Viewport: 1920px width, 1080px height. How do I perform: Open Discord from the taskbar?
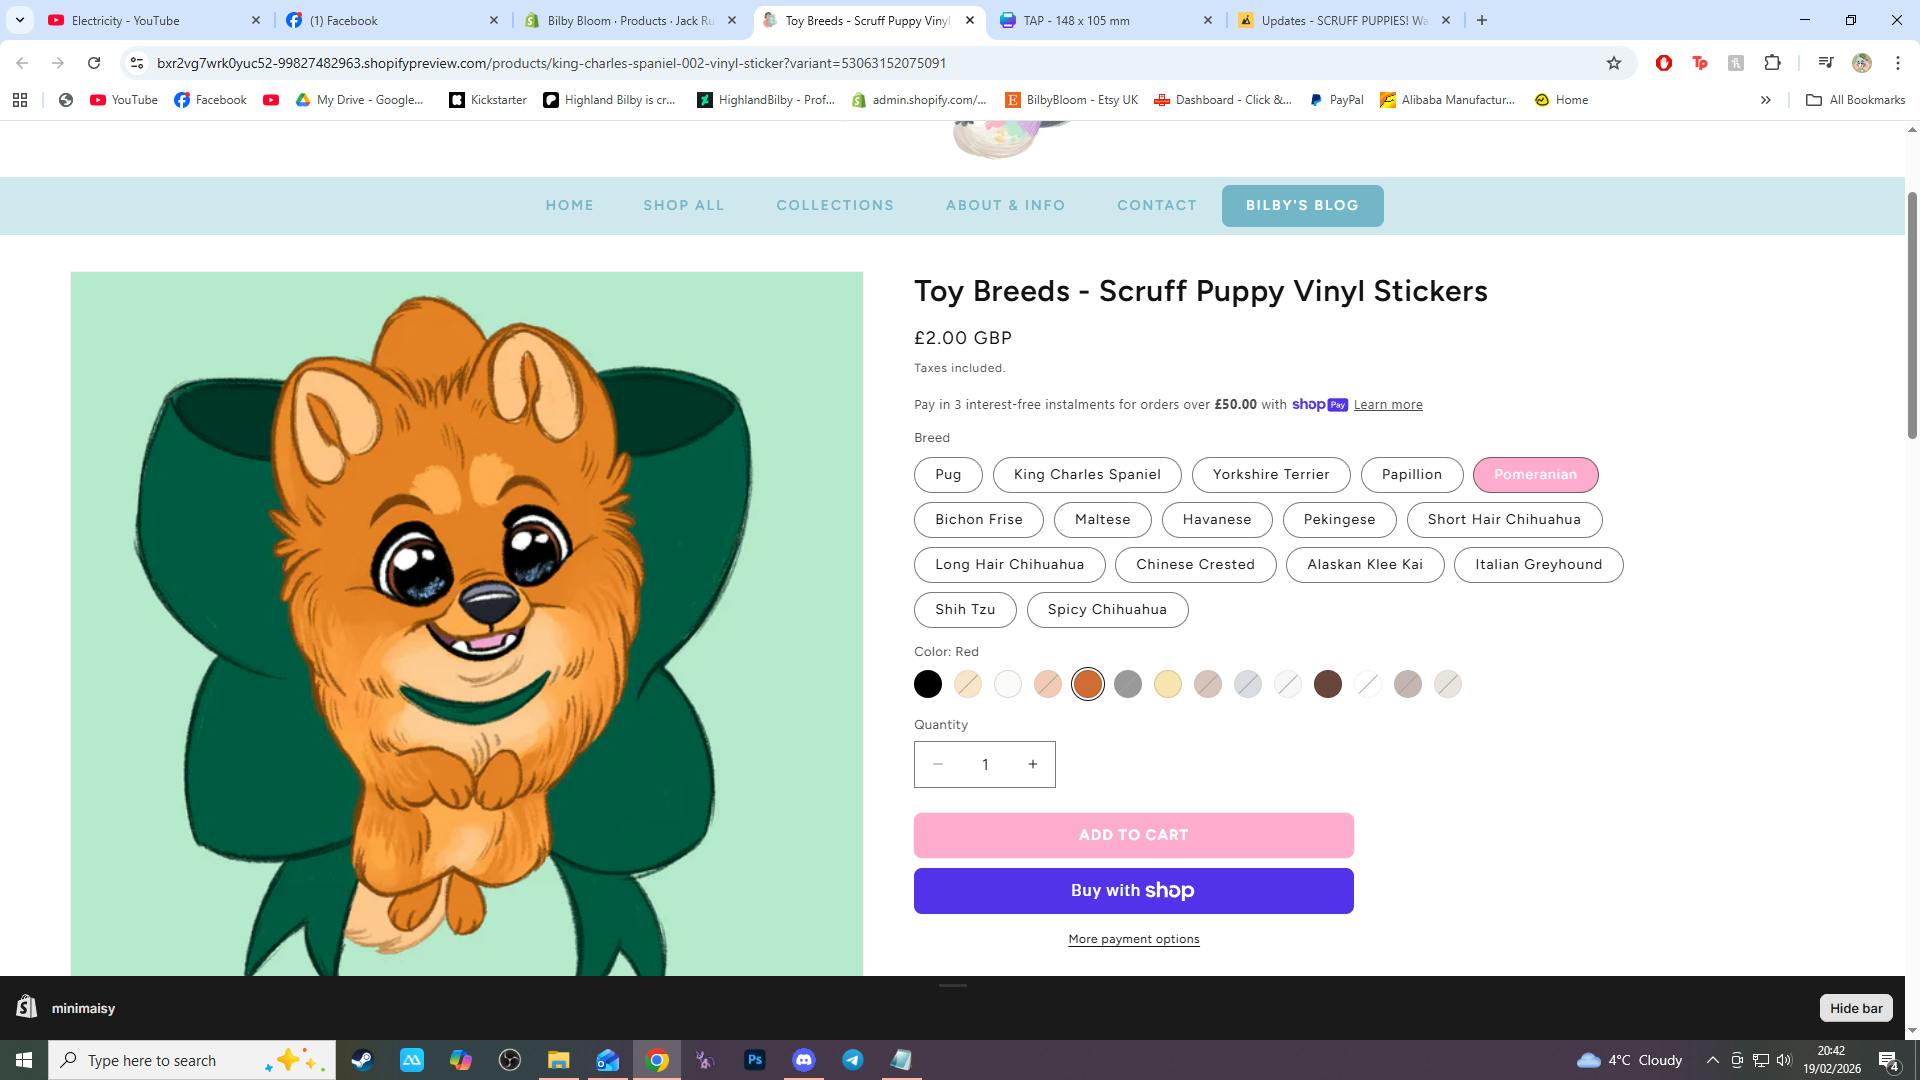804,1060
